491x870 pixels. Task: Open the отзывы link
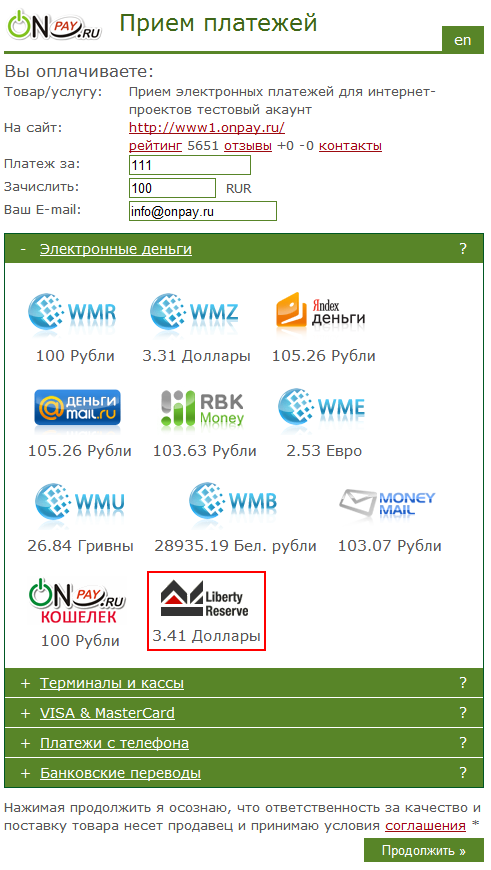248,146
